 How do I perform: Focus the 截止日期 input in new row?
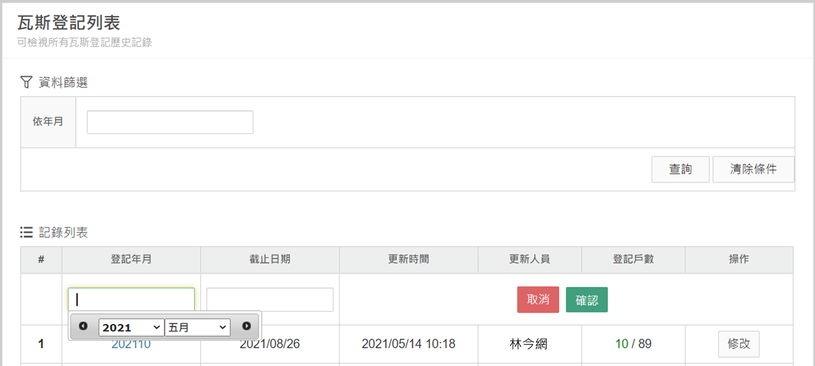(270, 300)
